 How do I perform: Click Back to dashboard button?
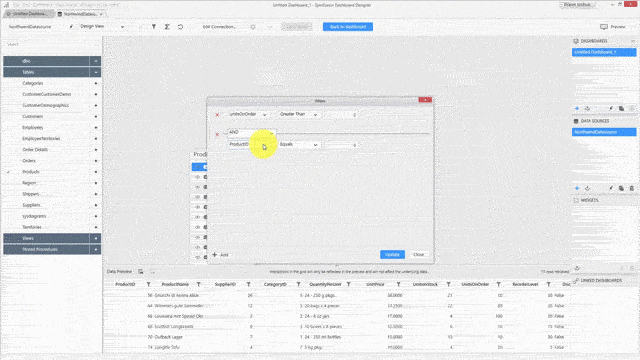click(x=348, y=27)
